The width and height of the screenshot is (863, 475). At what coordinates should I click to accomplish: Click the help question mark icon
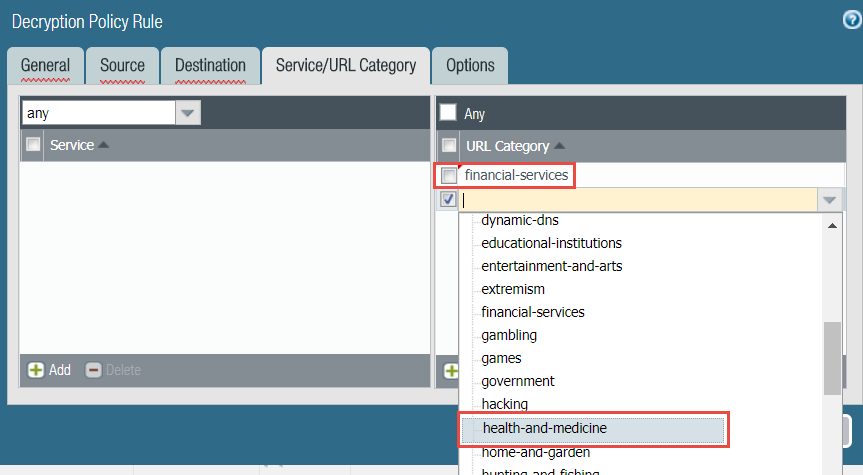pyautogui.click(x=851, y=20)
